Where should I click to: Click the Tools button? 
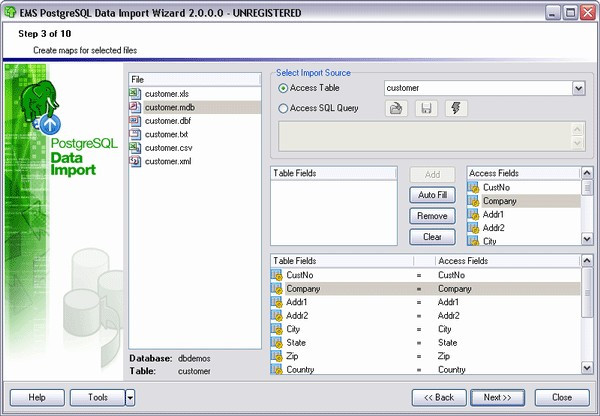point(98,398)
